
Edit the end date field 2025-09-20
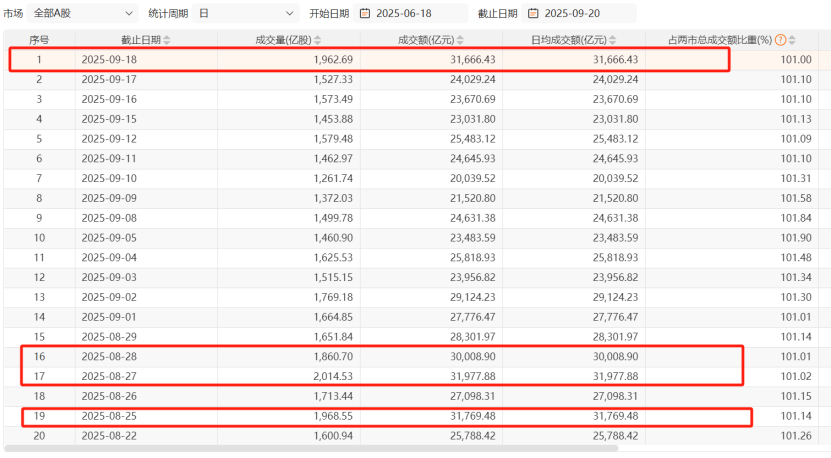[578, 13]
